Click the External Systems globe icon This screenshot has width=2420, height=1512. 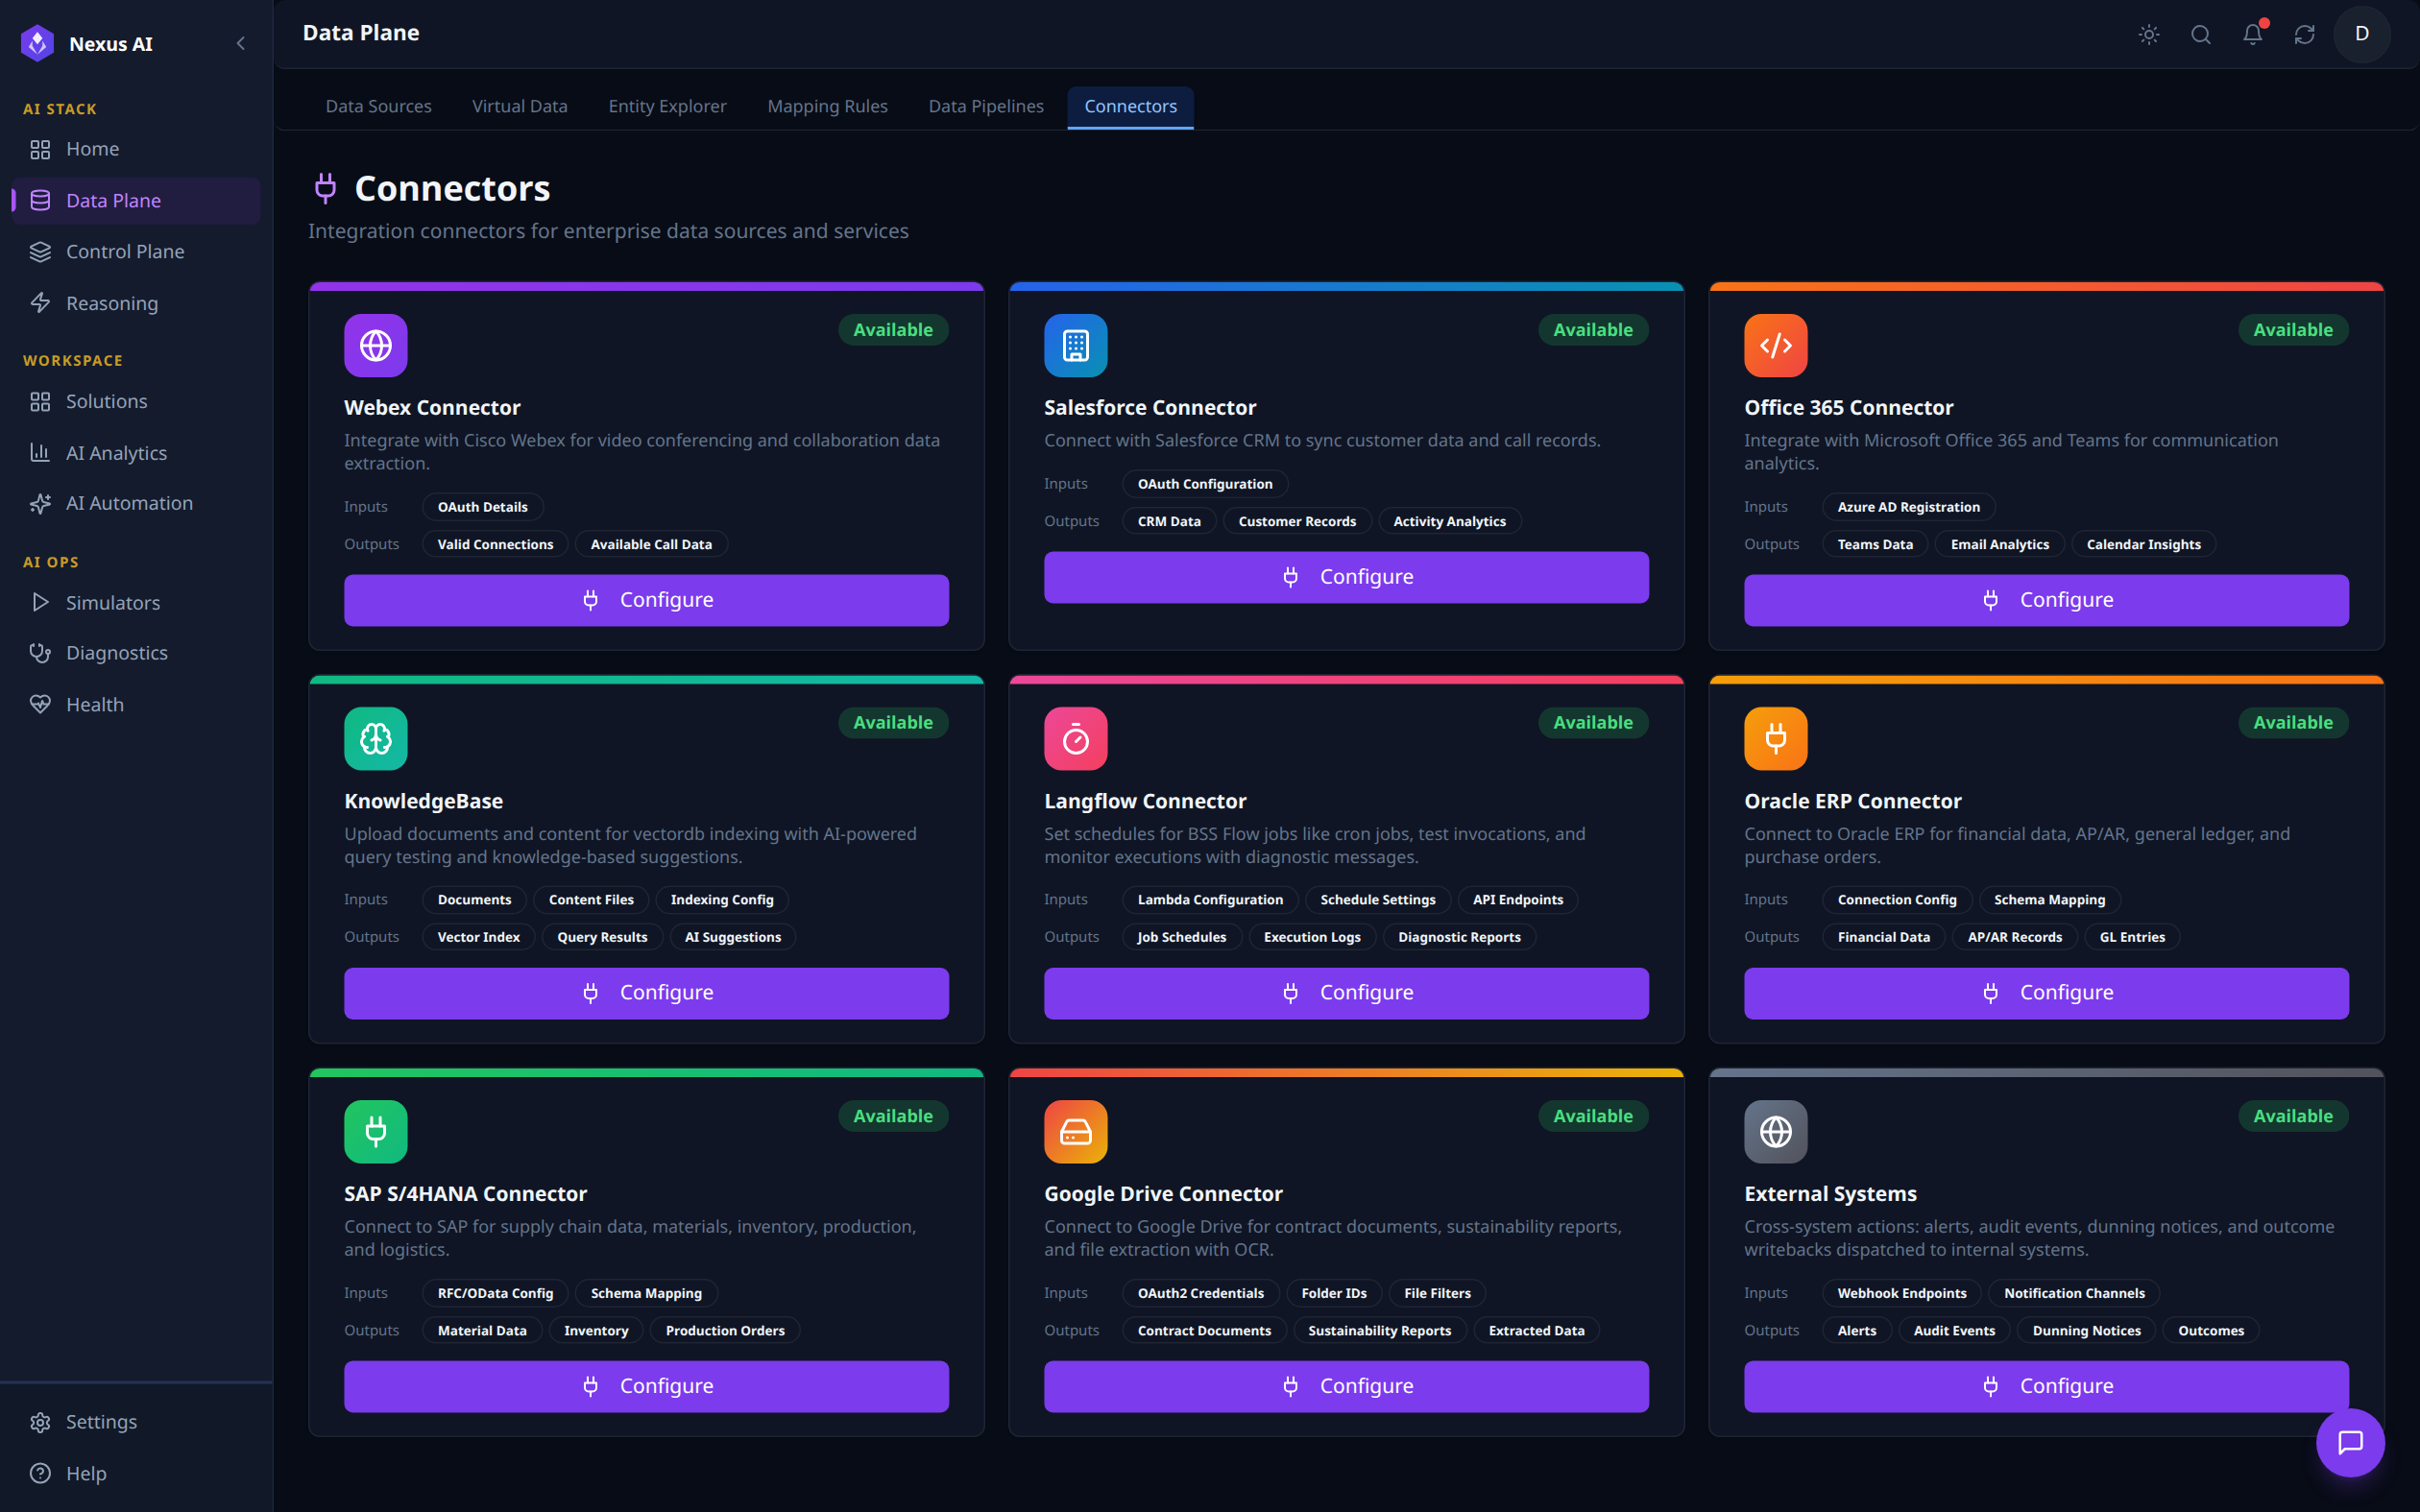click(1776, 1132)
